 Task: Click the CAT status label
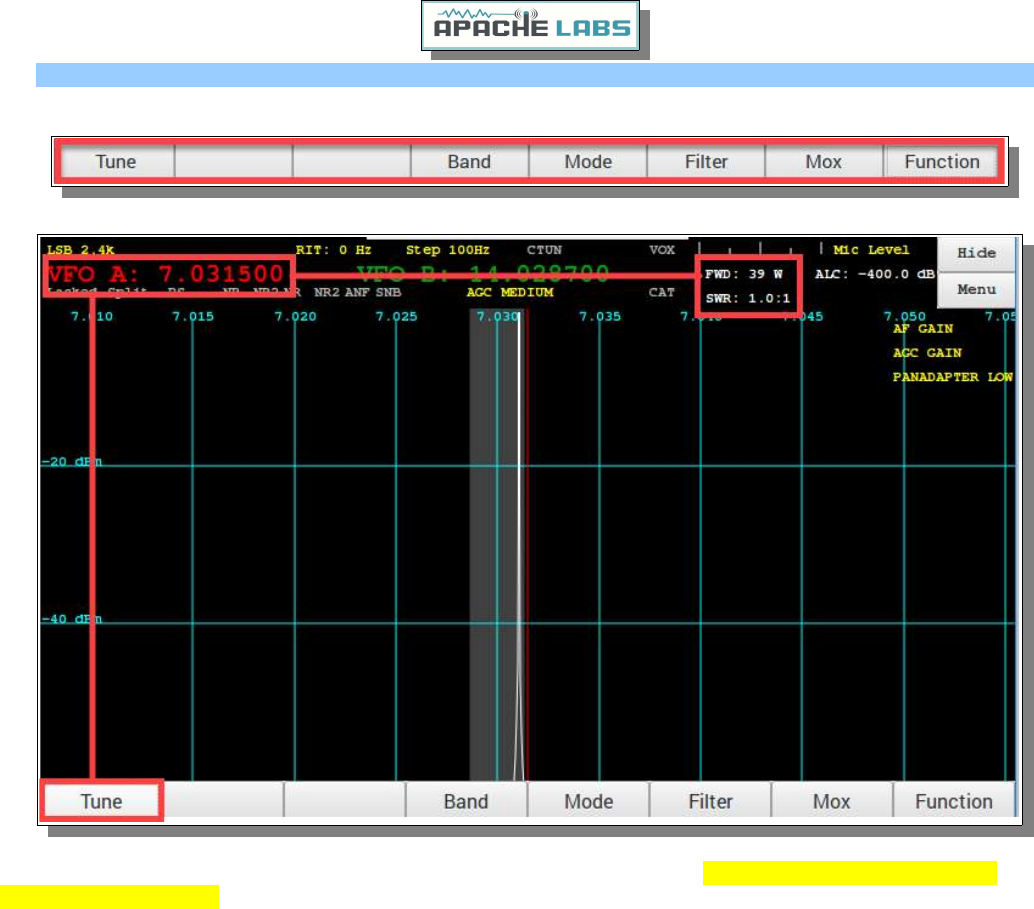click(x=661, y=292)
